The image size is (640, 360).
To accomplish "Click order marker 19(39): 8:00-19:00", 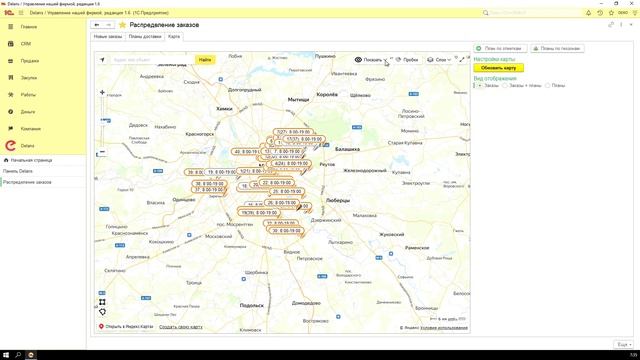I will tap(259, 213).
